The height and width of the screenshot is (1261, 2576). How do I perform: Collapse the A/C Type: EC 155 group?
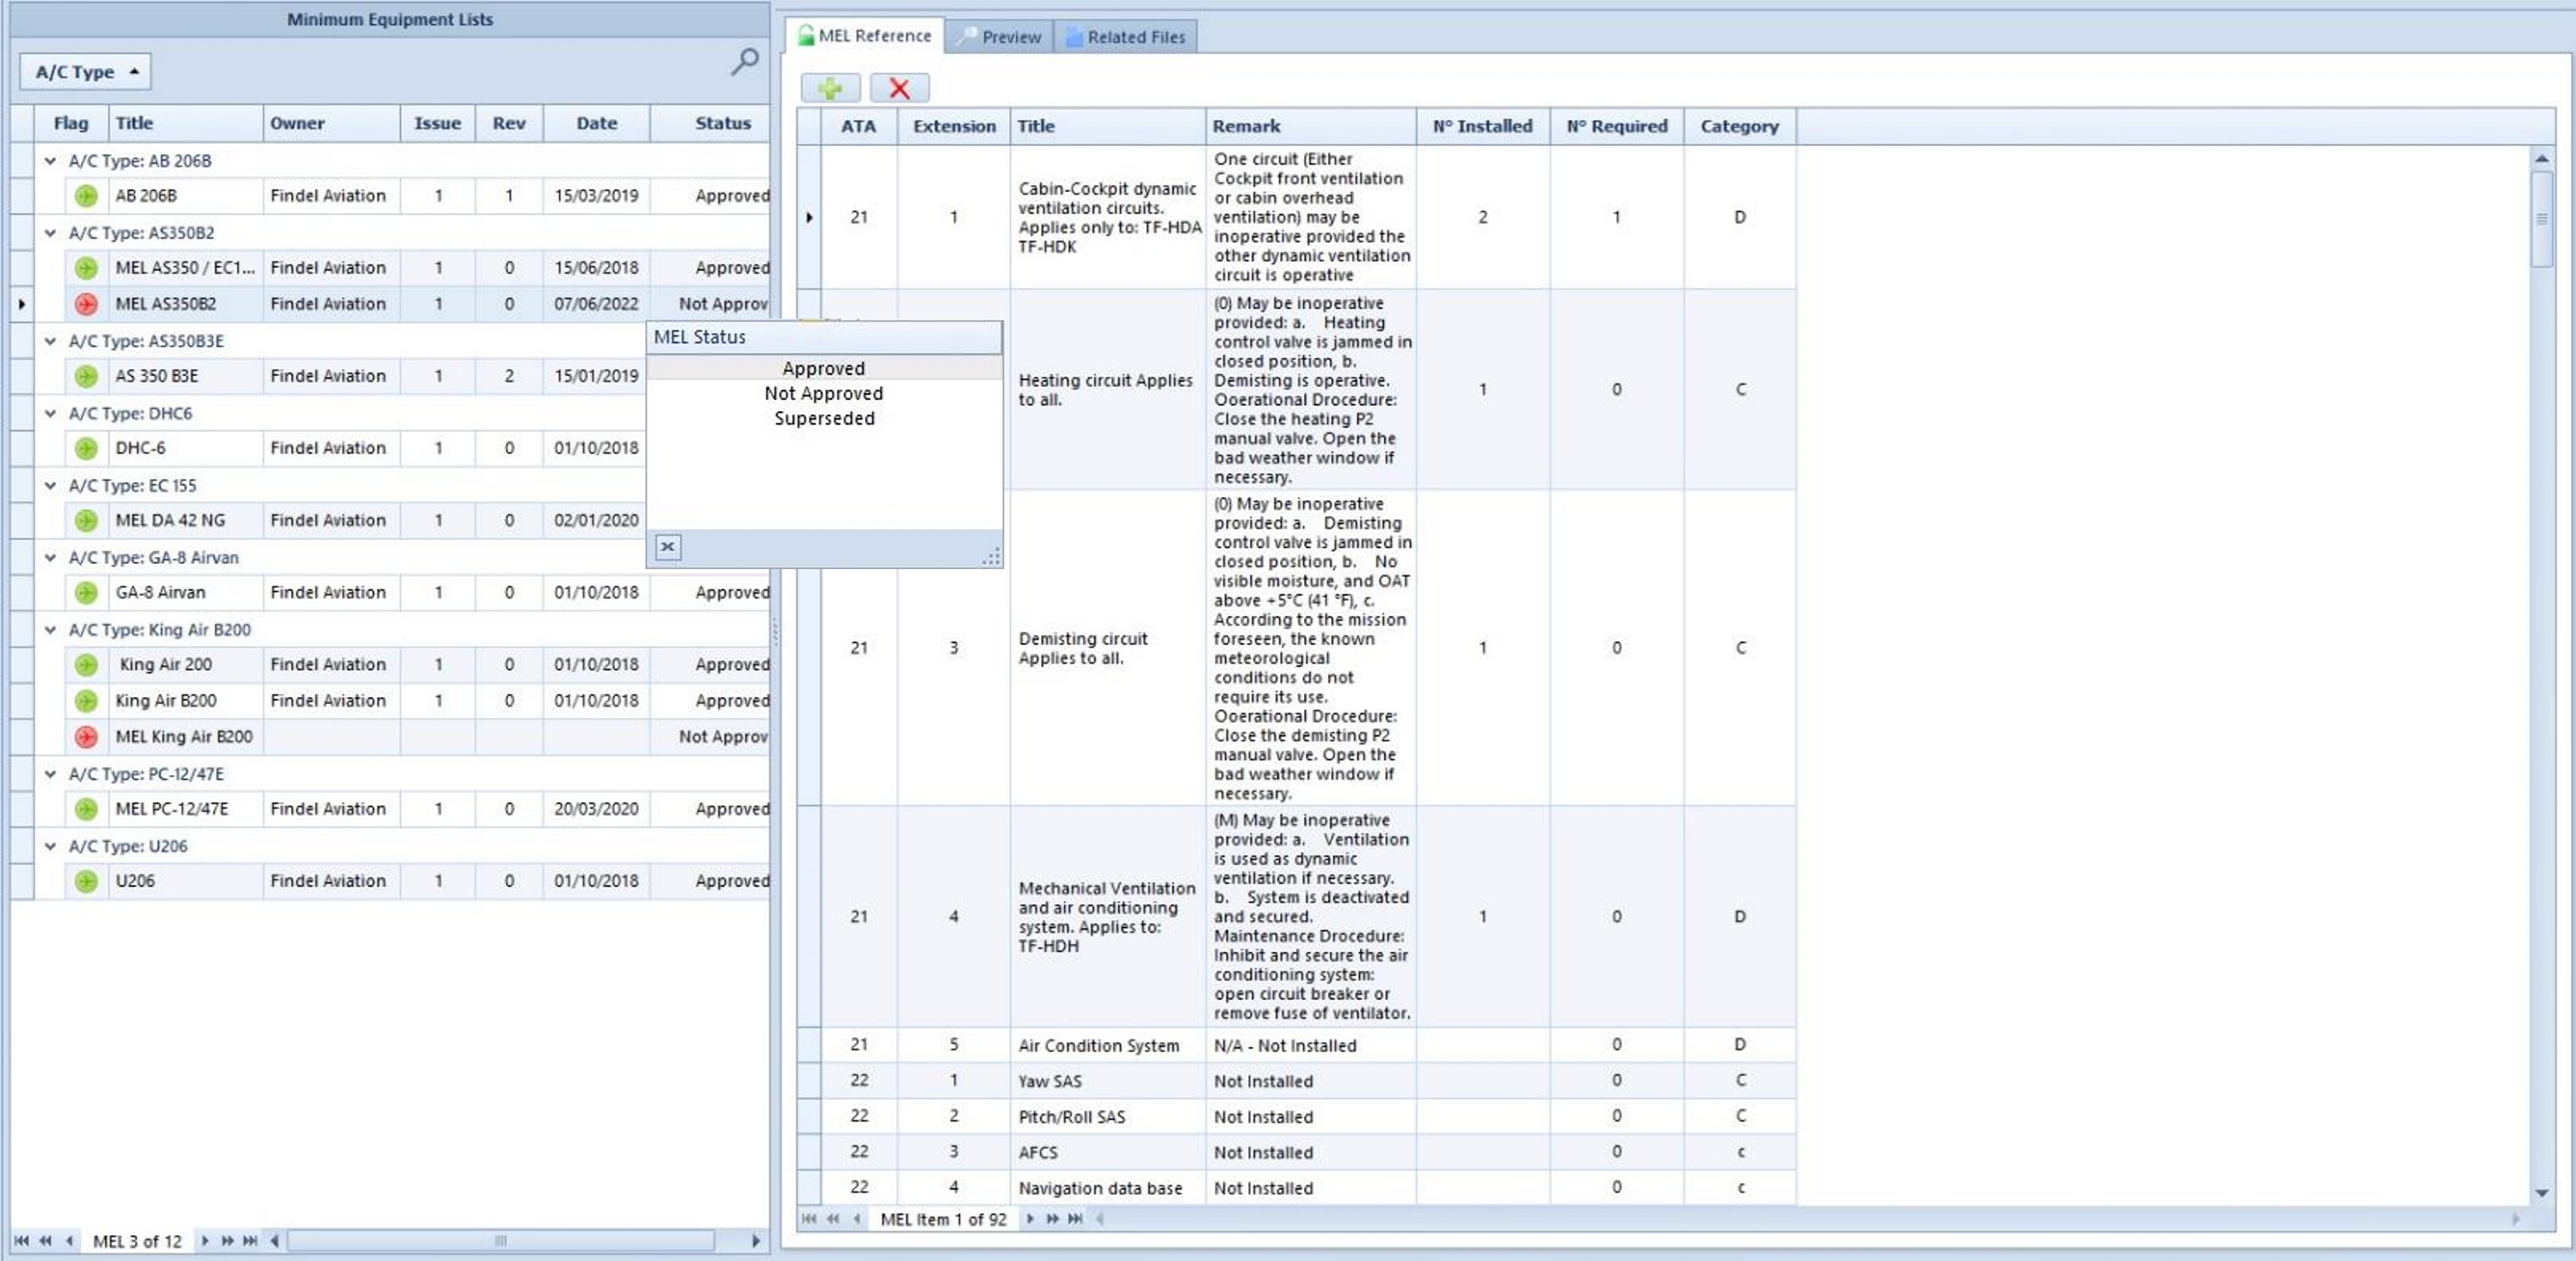click(50, 485)
